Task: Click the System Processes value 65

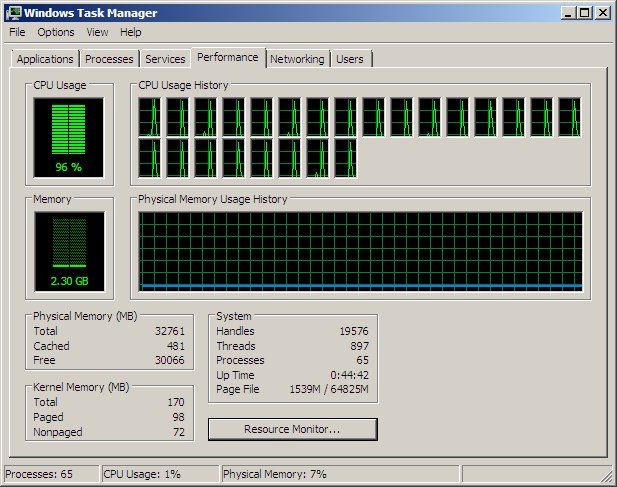Action: pos(362,360)
